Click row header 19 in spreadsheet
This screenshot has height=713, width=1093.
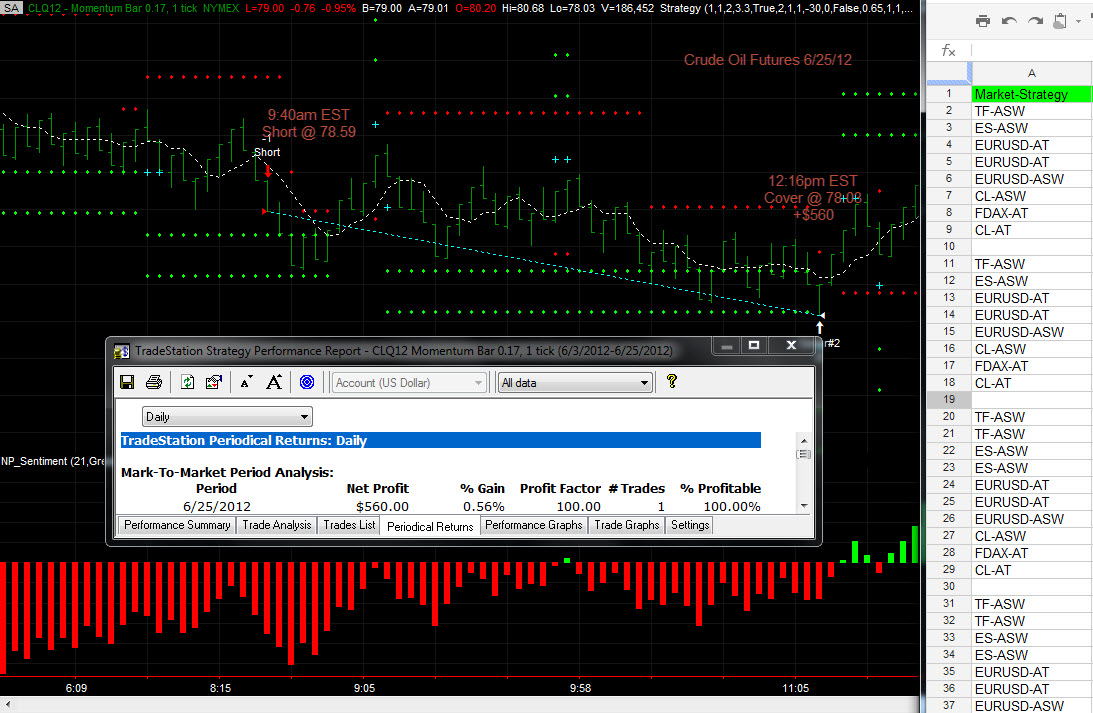[x=949, y=399]
